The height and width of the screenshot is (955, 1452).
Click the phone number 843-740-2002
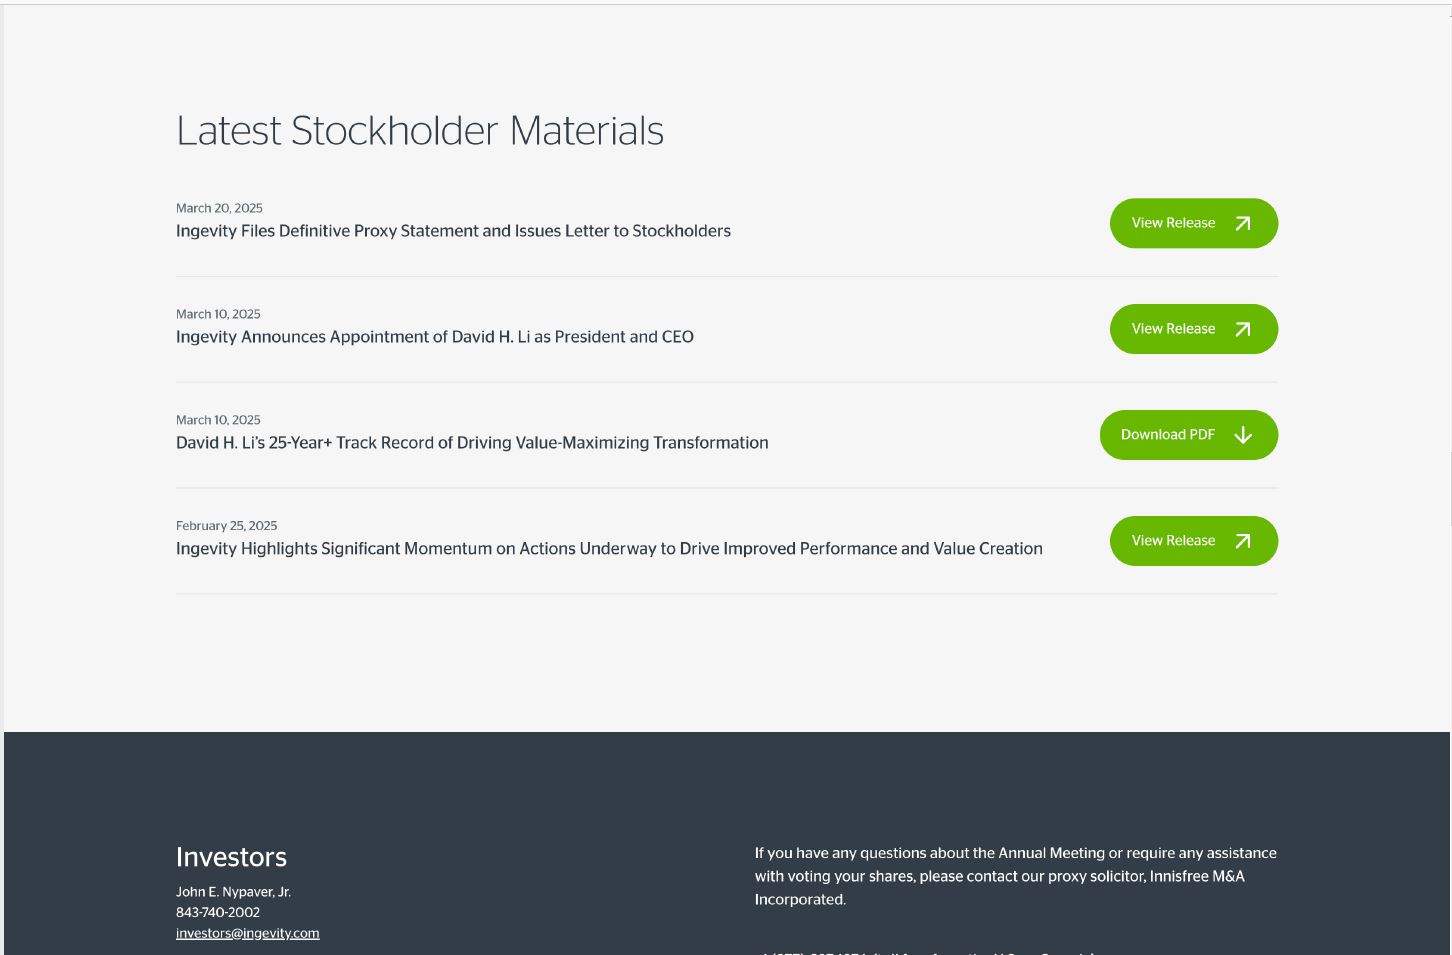click(218, 912)
